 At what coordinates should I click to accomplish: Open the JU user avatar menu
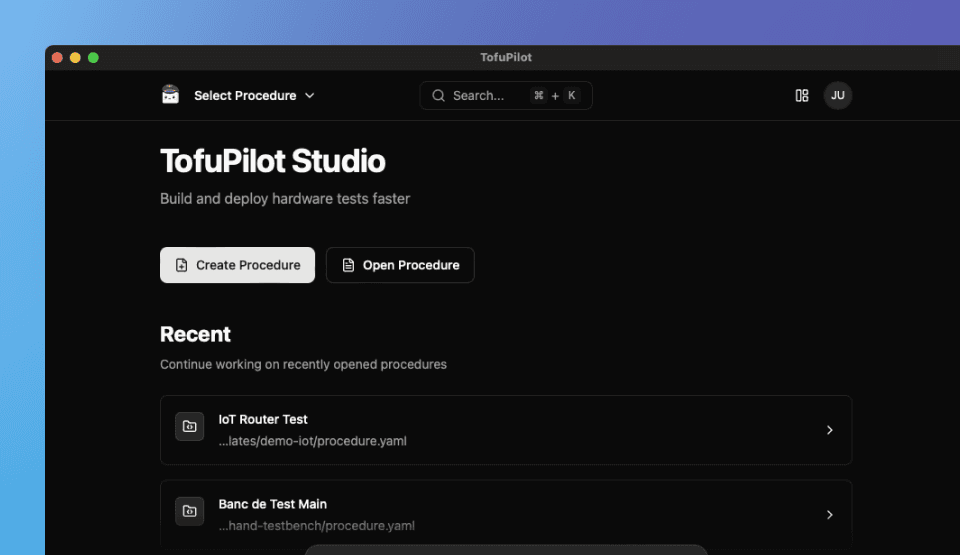[x=838, y=96]
